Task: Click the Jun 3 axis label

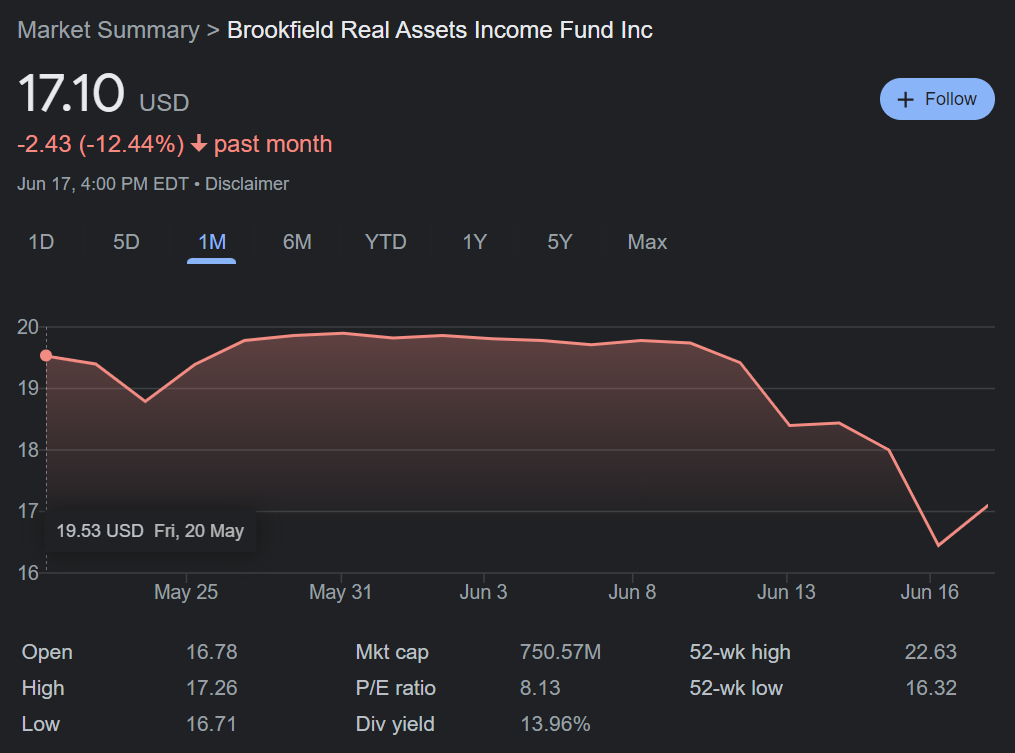Action: point(484,592)
